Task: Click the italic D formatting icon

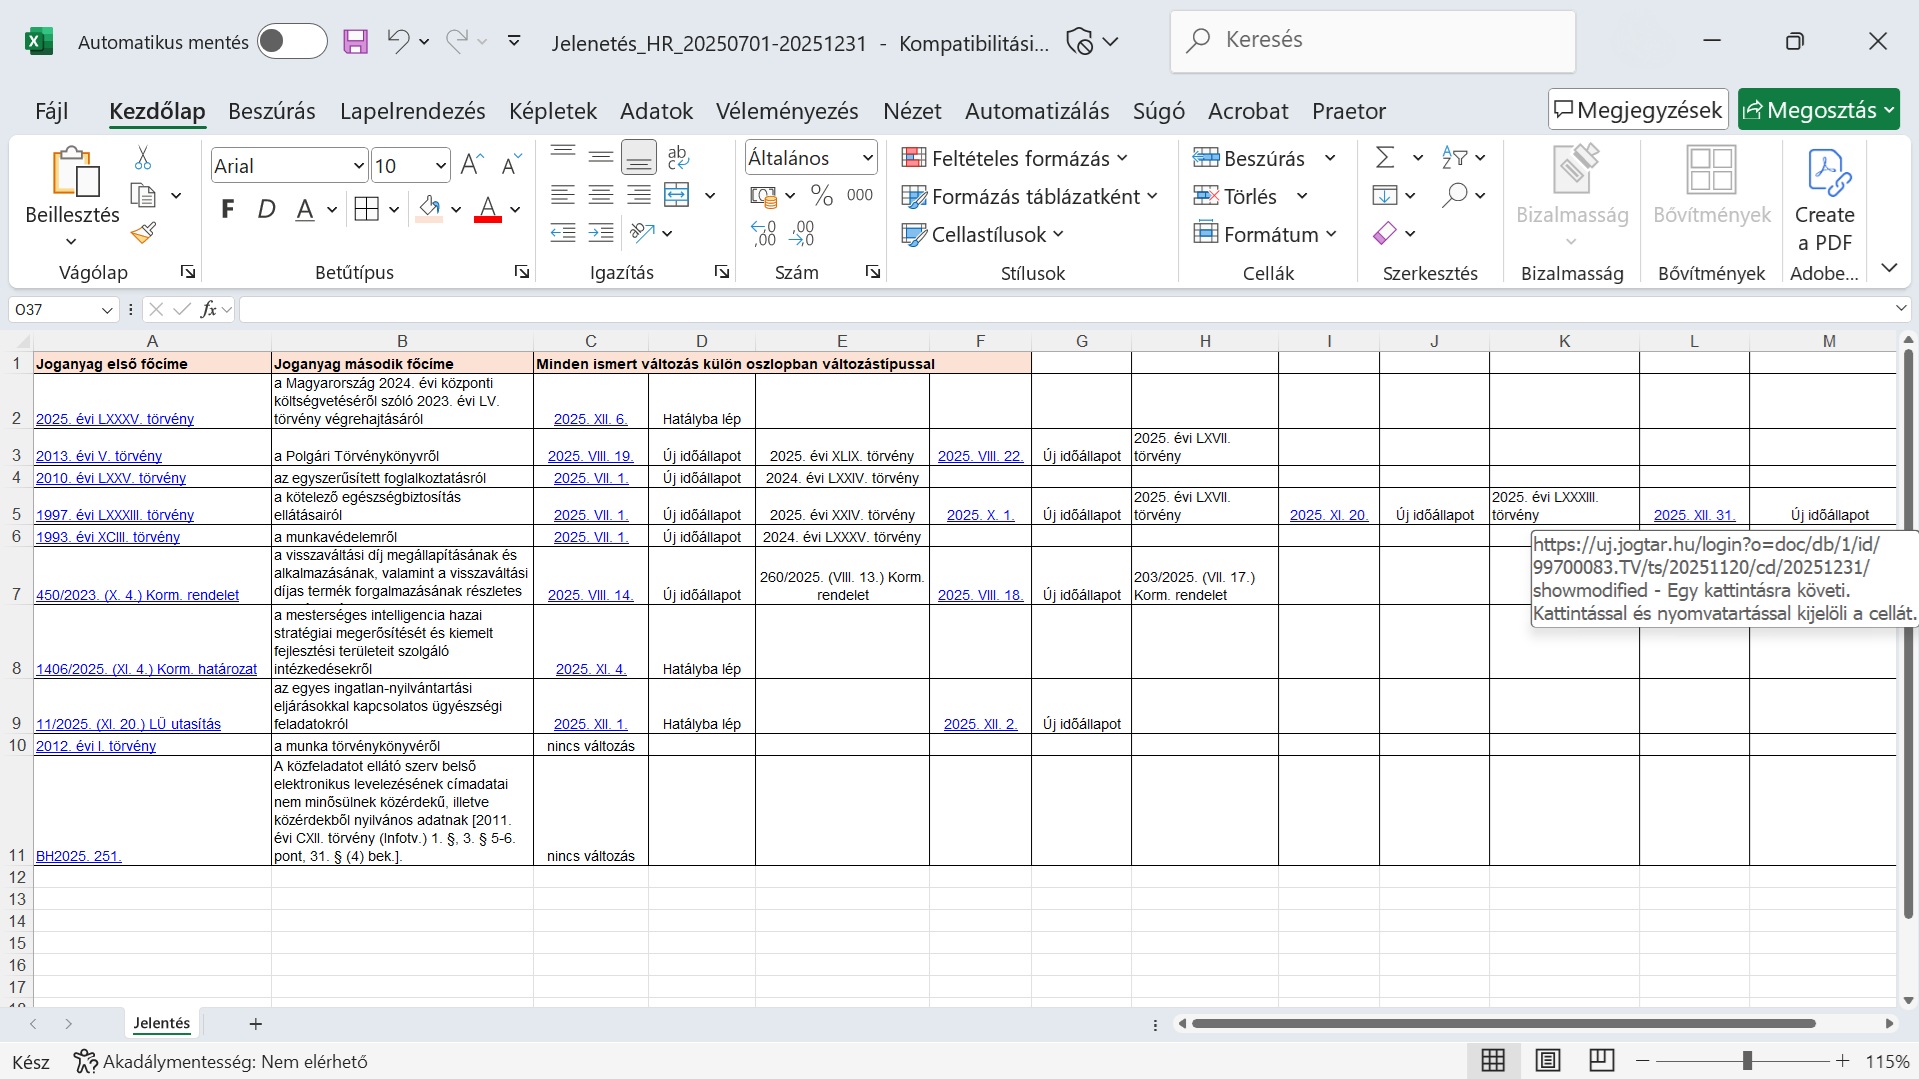Action: 266,209
